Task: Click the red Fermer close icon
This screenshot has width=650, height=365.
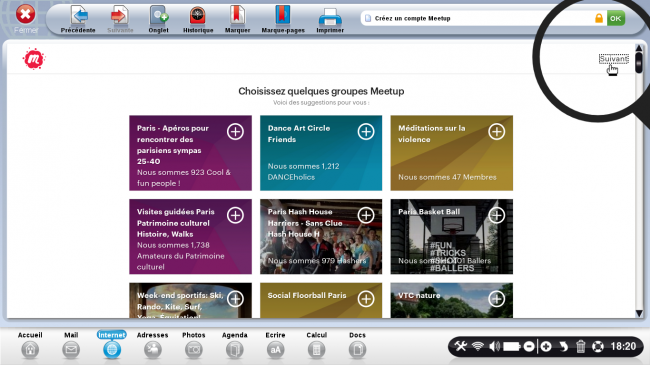Action: pos(25,14)
